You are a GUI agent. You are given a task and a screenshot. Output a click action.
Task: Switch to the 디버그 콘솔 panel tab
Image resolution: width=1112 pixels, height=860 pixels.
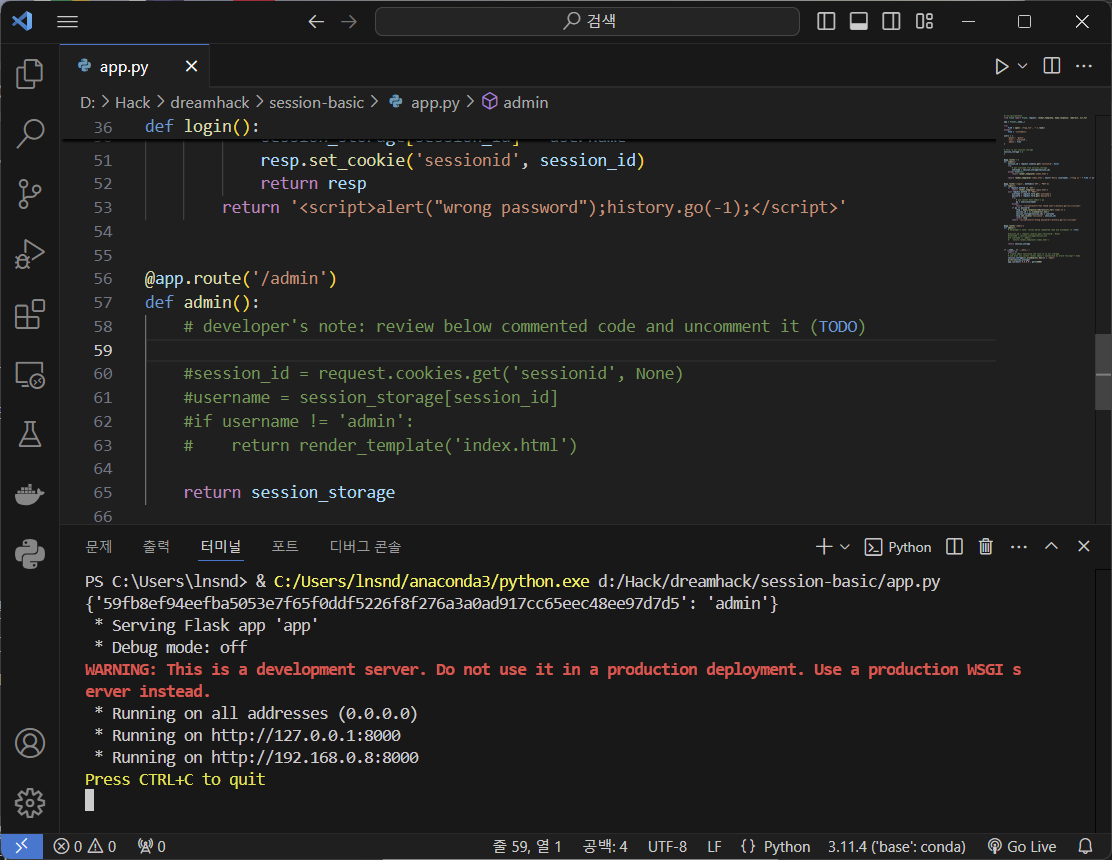point(365,547)
